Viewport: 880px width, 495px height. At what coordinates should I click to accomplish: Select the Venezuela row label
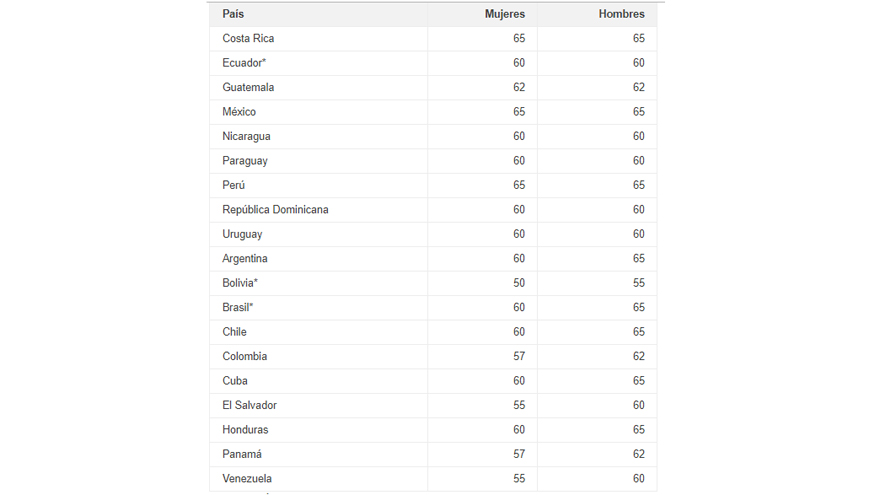pyautogui.click(x=247, y=479)
